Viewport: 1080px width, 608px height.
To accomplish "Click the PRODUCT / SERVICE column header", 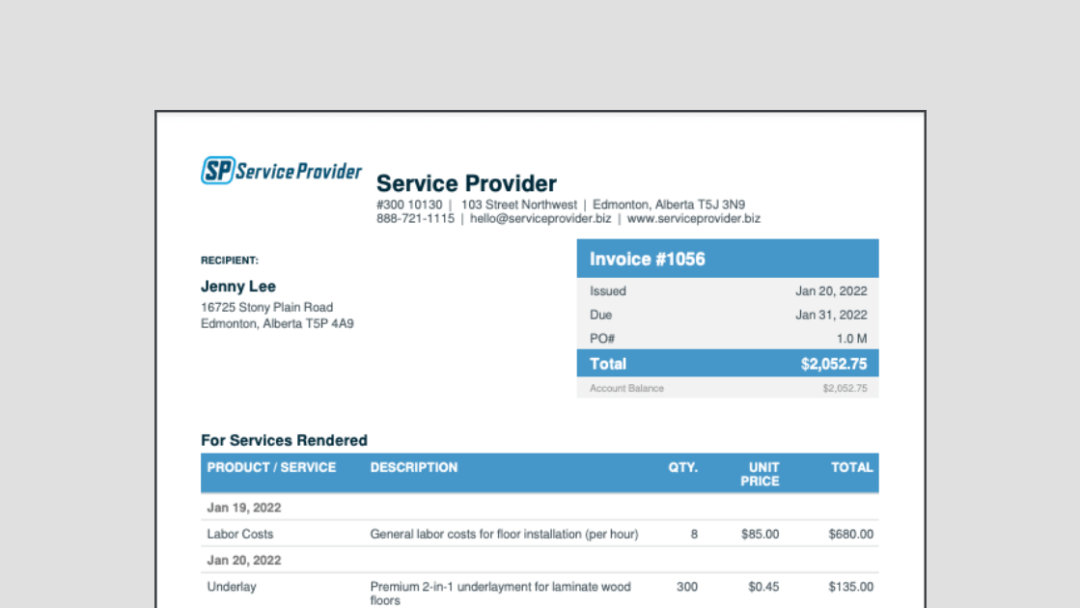I will [271, 467].
